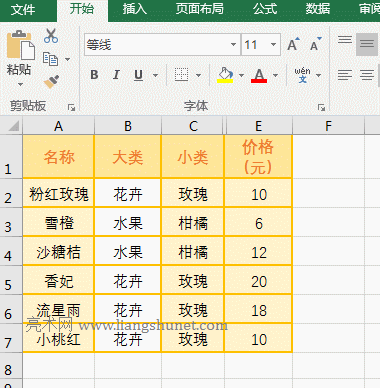Image resolution: width=380 pixels, height=388 pixels.
Task: Align text left
Action: tap(345, 75)
